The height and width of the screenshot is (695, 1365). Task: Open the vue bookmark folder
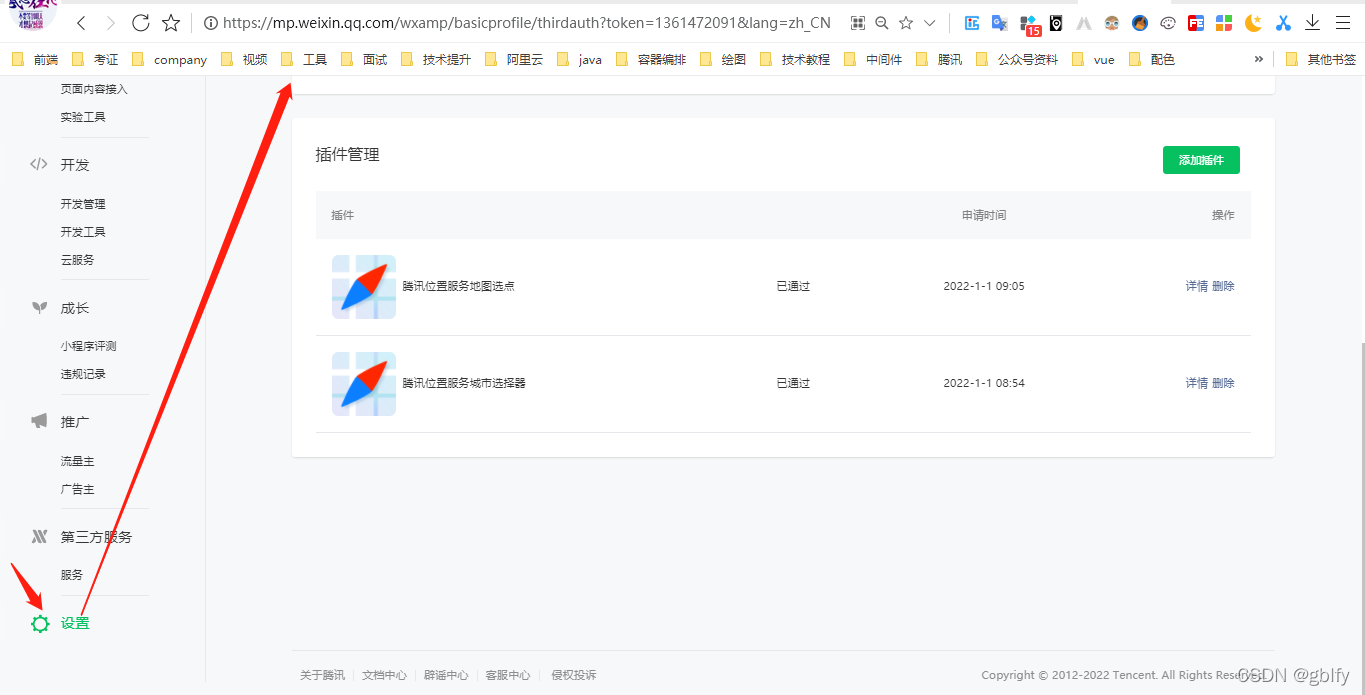click(1093, 59)
